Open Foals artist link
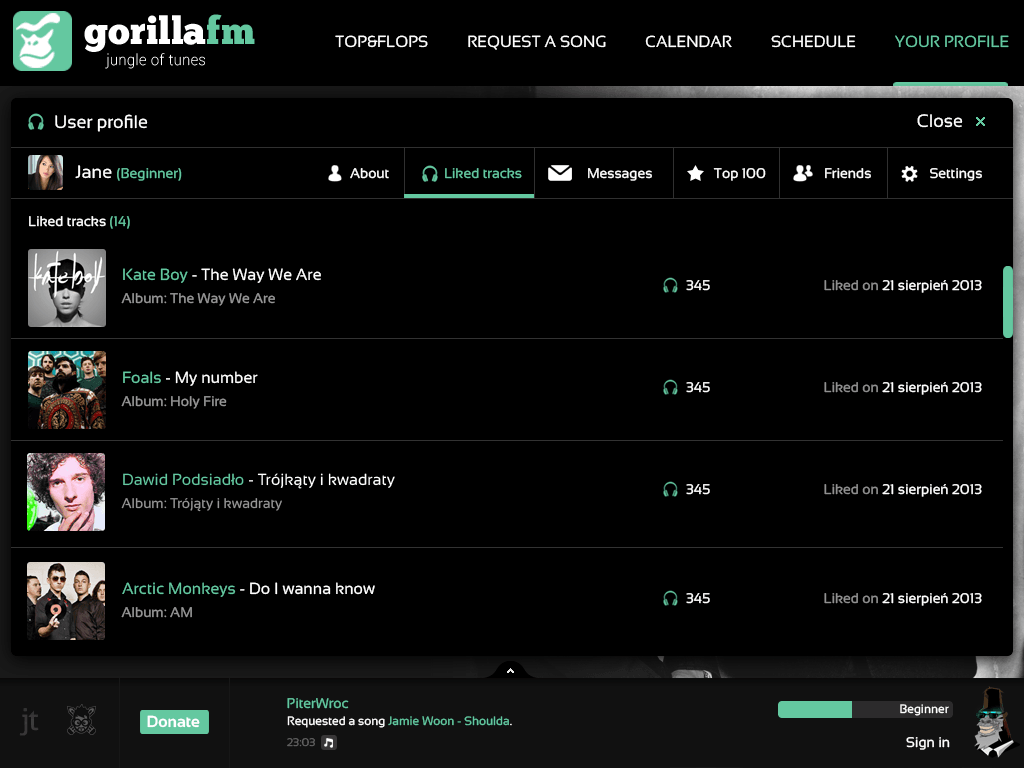This screenshot has width=1024, height=768. coord(142,377)
